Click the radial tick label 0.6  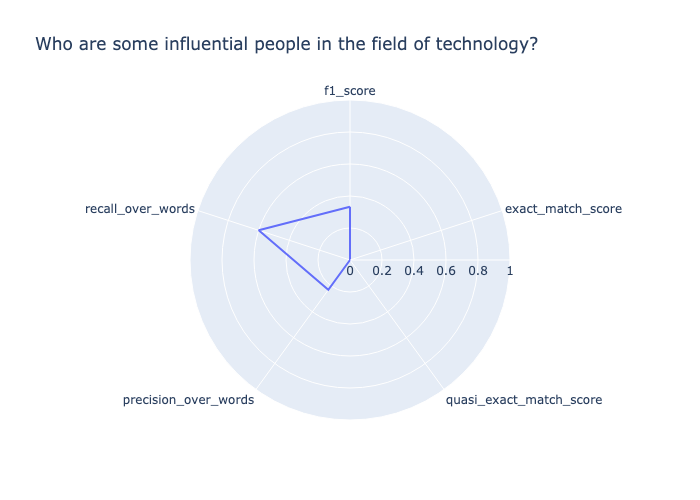point(446,271)
